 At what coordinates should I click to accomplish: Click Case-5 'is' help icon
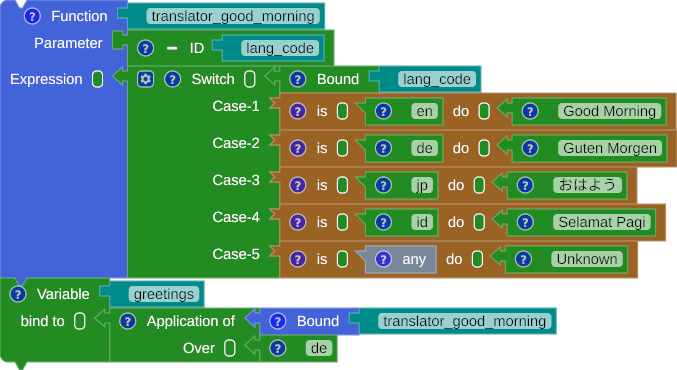tap(297, 259)
